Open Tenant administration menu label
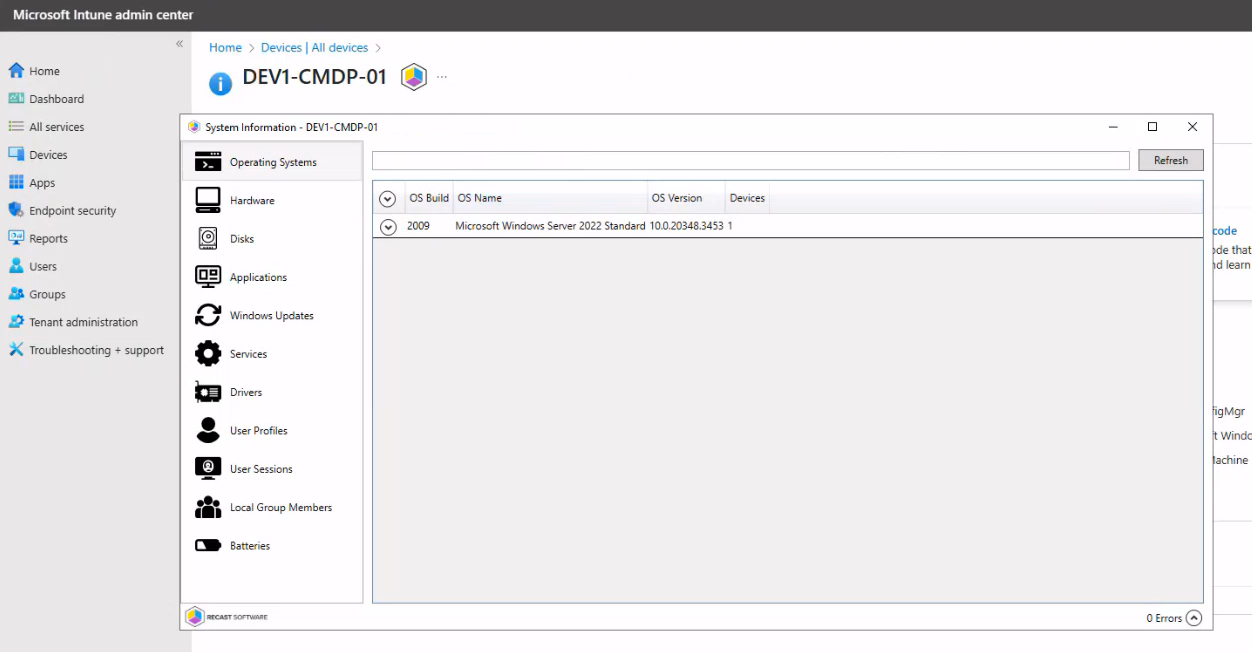 pos(84,322)
